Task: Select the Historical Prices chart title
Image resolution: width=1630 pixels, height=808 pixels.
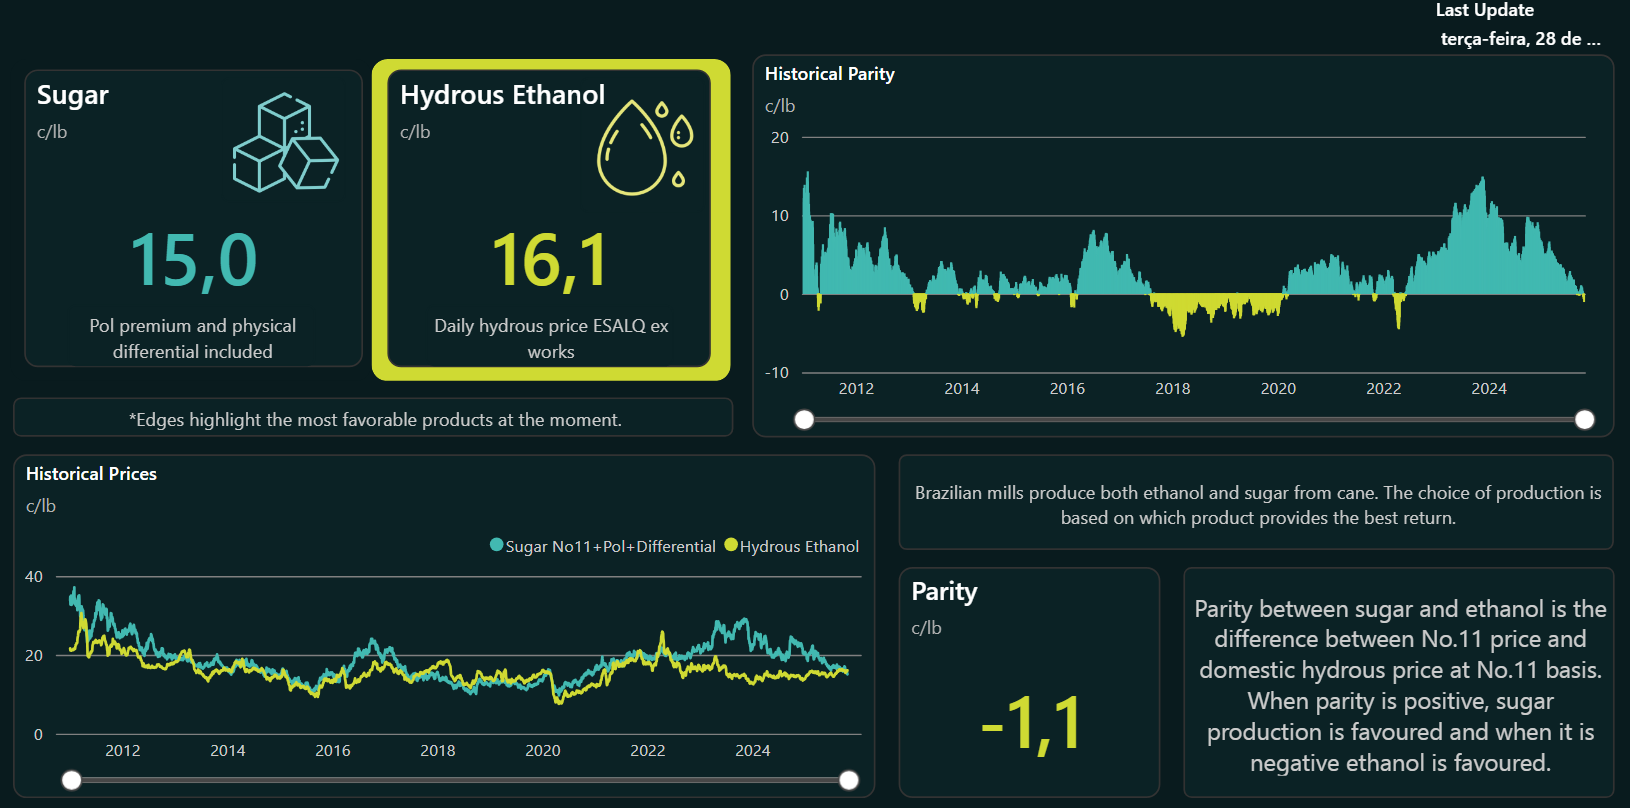Action: 91,474
